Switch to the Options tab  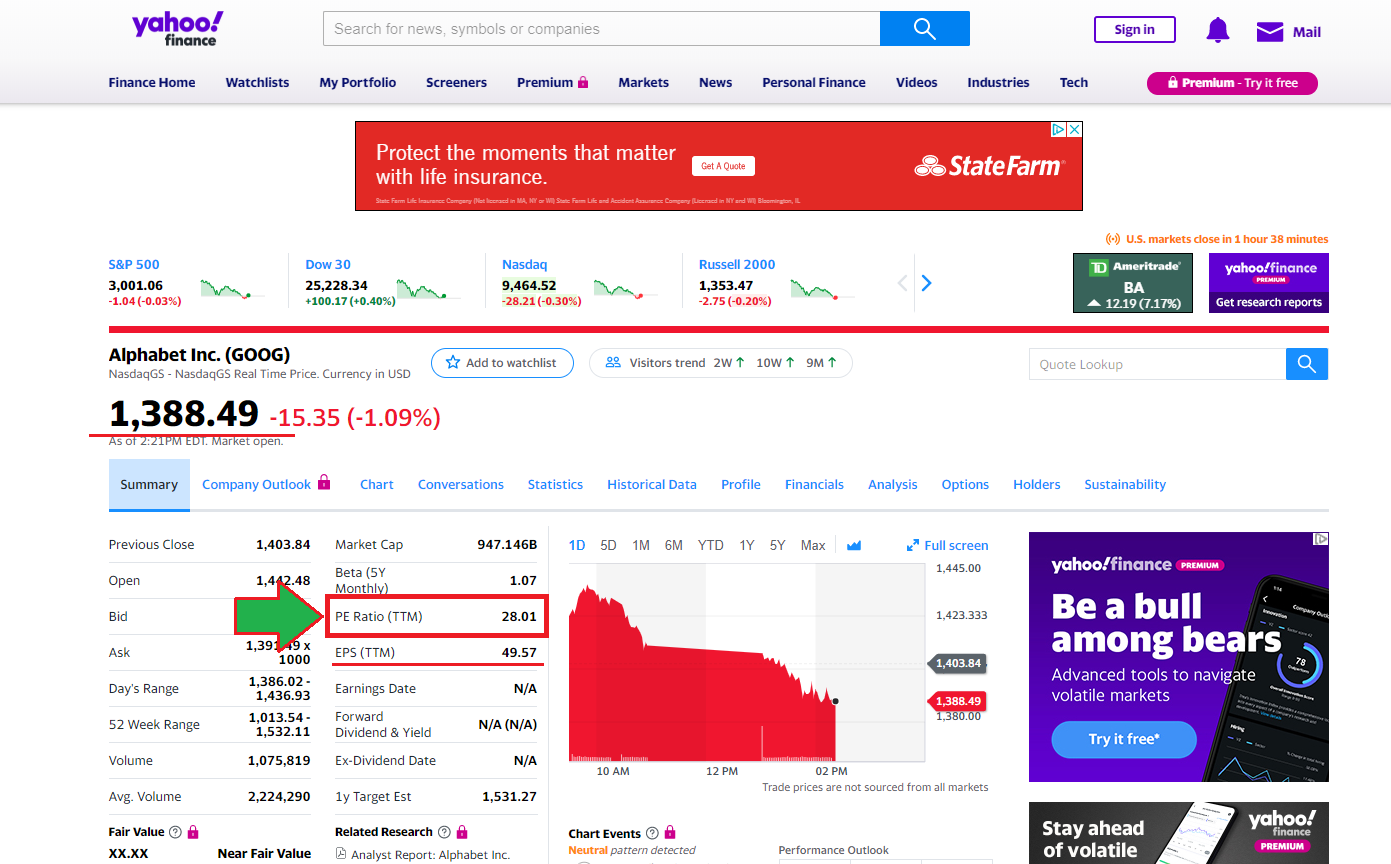[x=965, y=484]
